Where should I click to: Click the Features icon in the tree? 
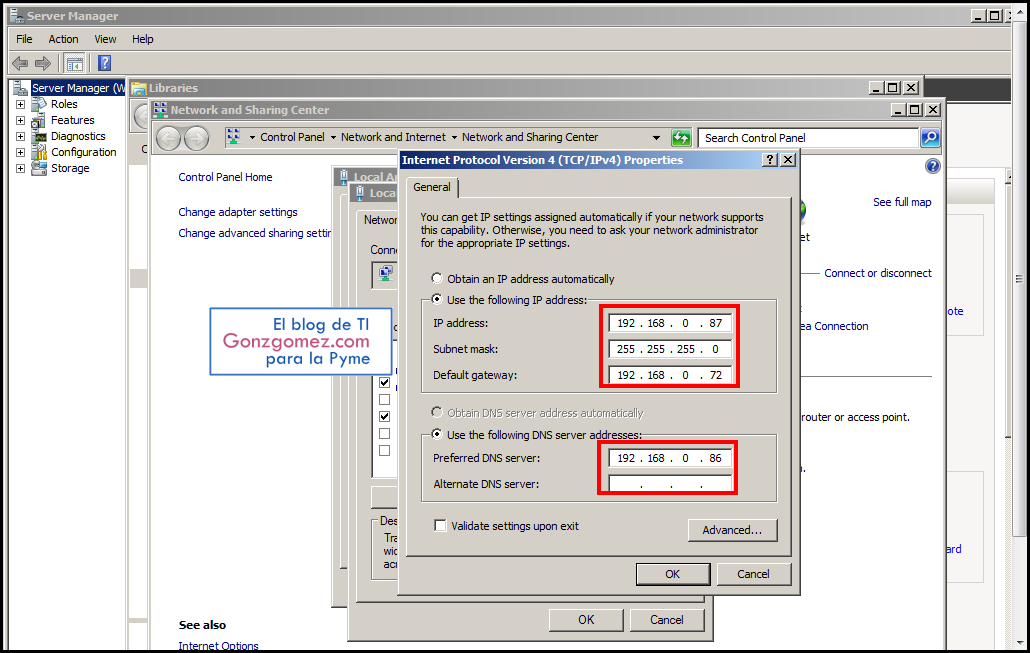39,120
